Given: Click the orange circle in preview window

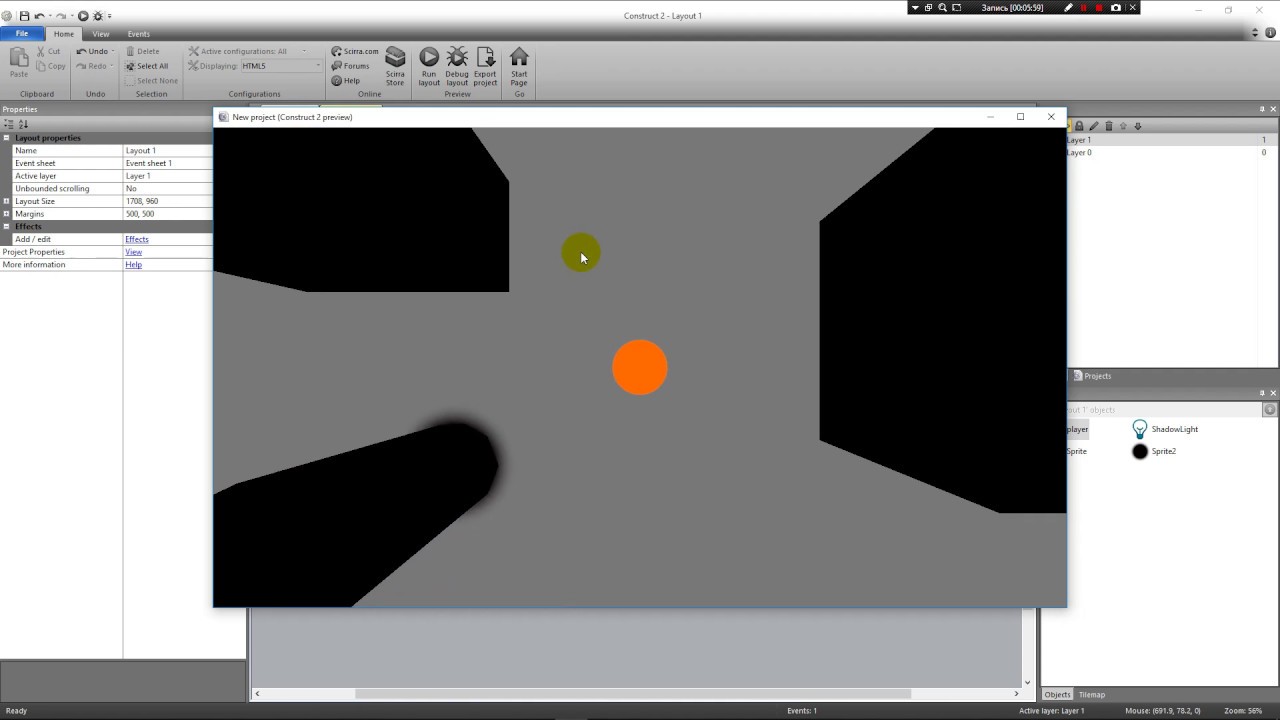Looking at the screenshot, I should coord(640,367).
